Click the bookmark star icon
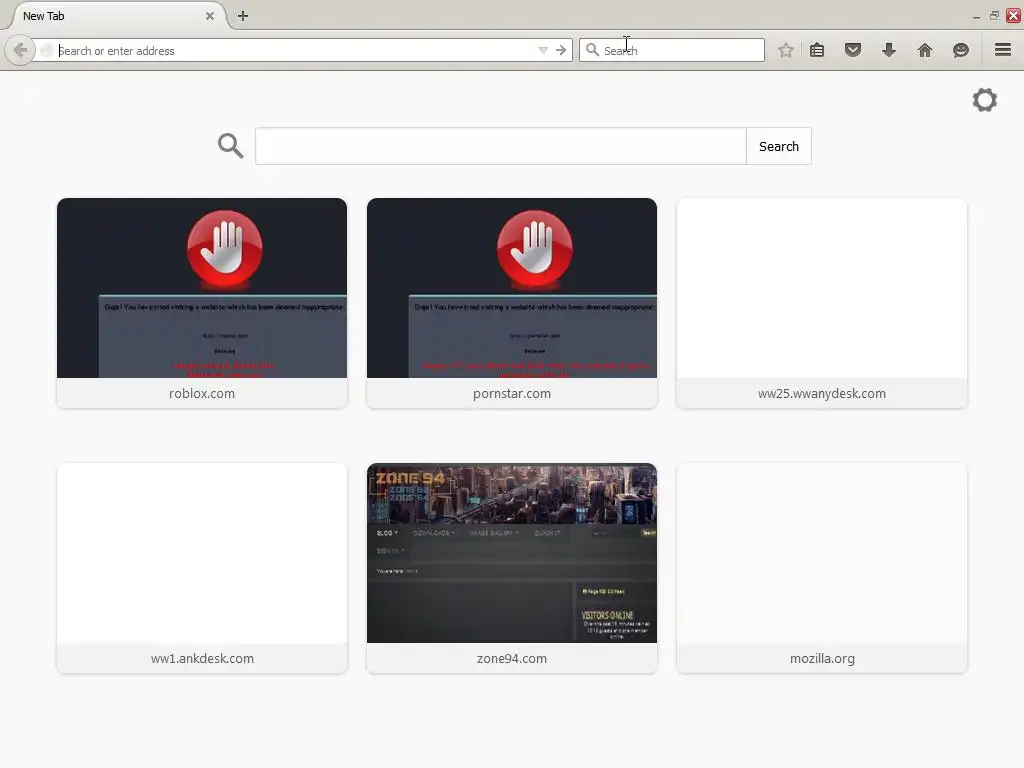Image resolution: width=1024 pixels, height=768 pixels. (x=786, y=50)
